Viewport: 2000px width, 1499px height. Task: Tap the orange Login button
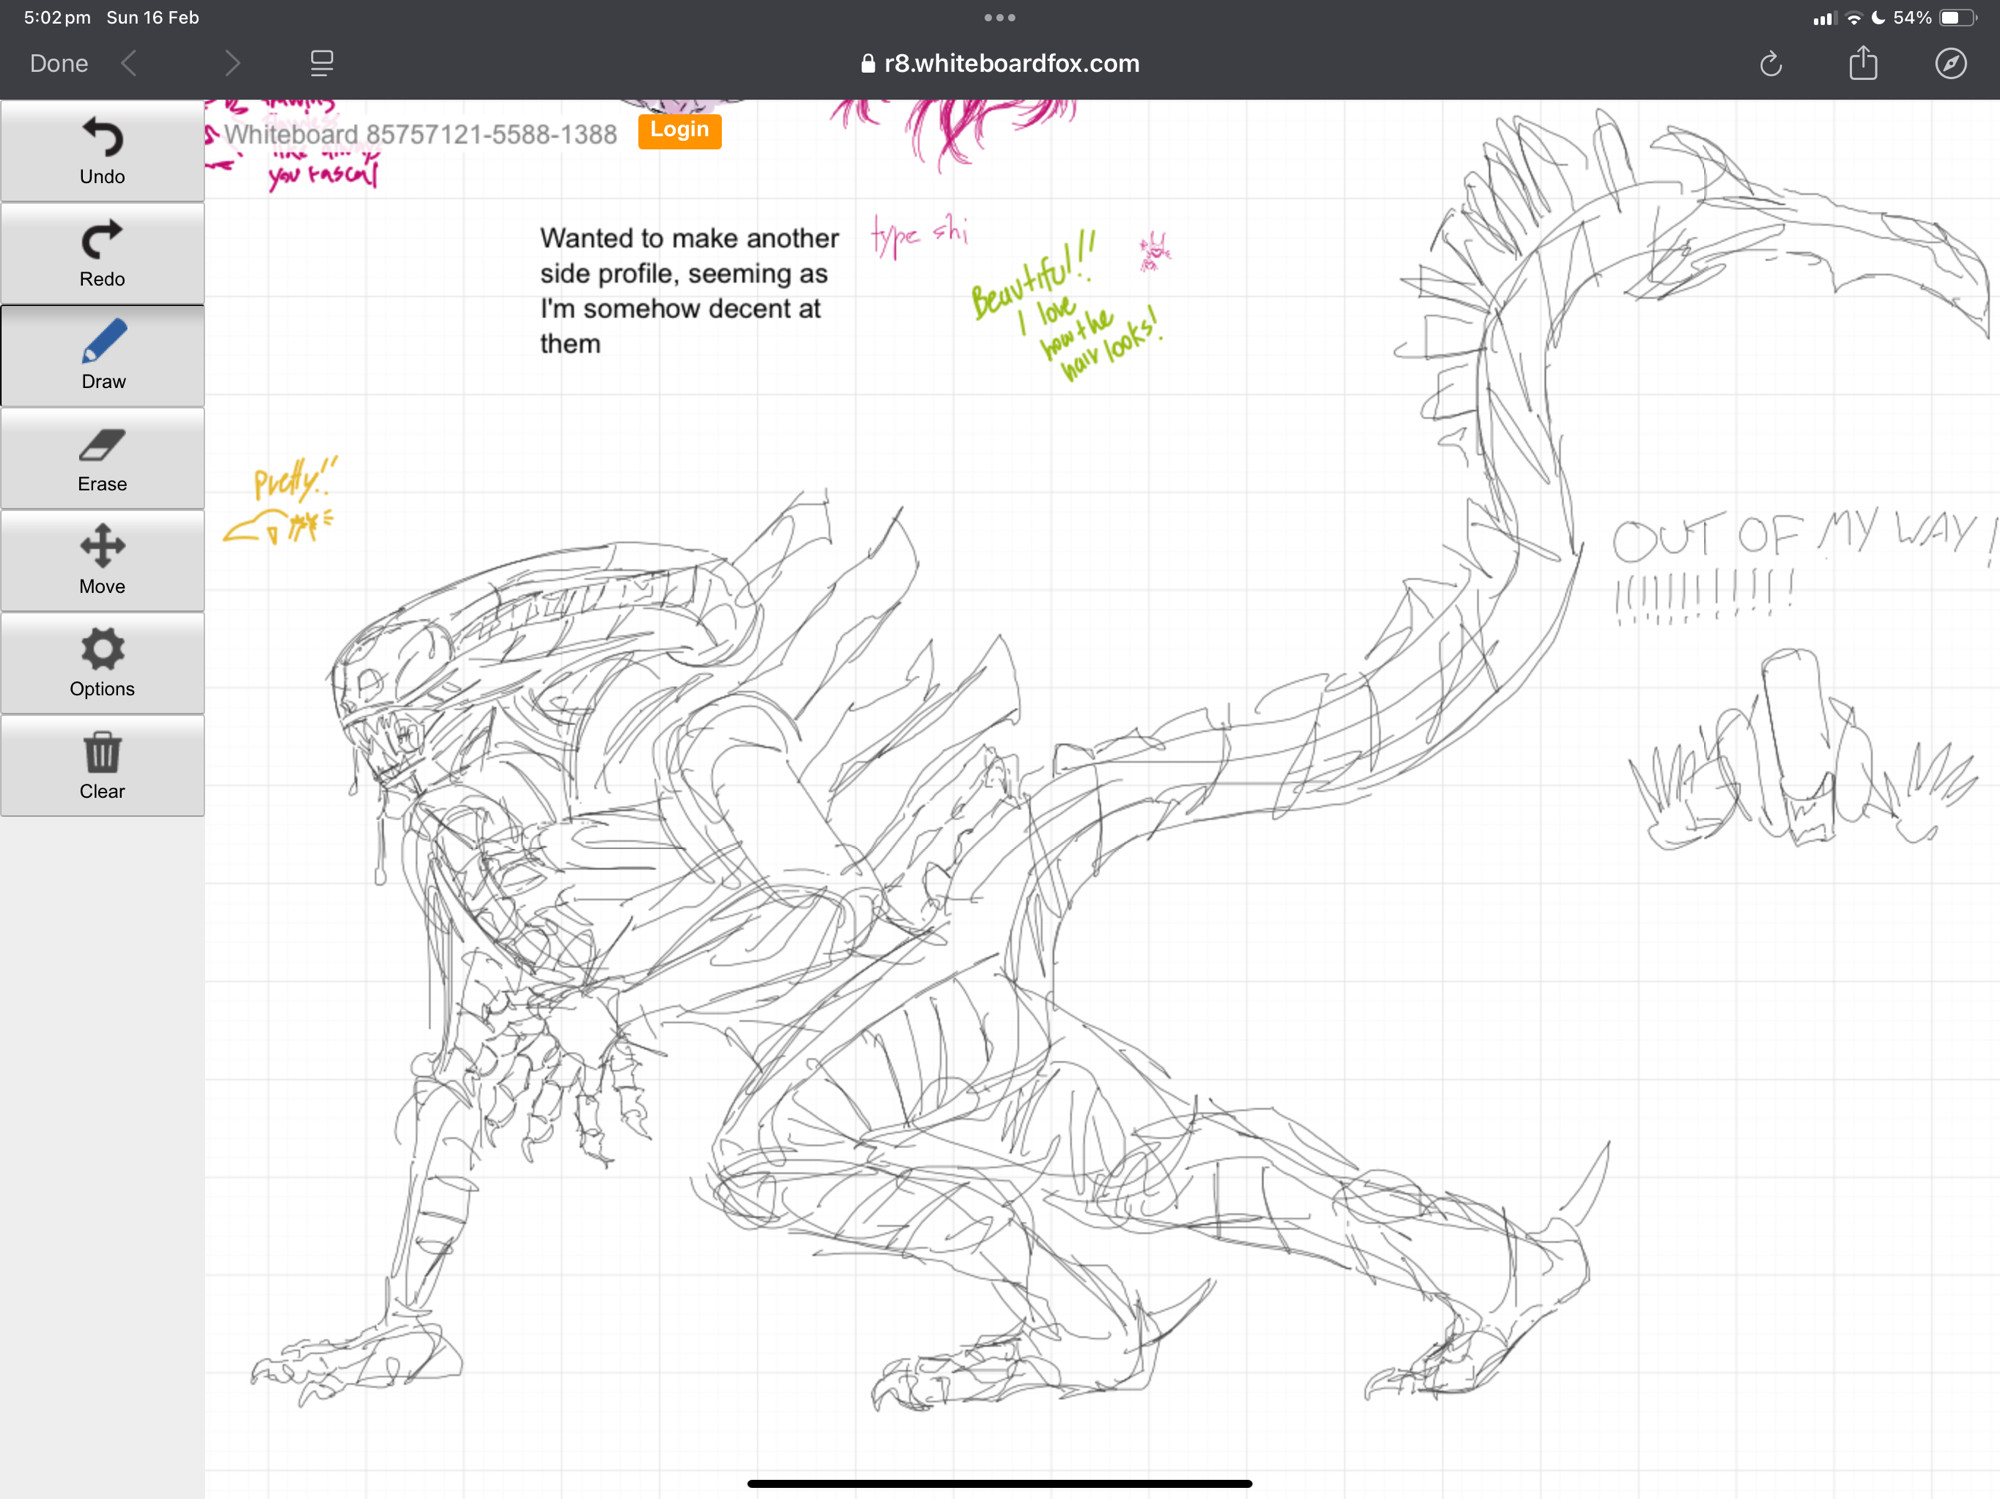(x=680, y=130)
